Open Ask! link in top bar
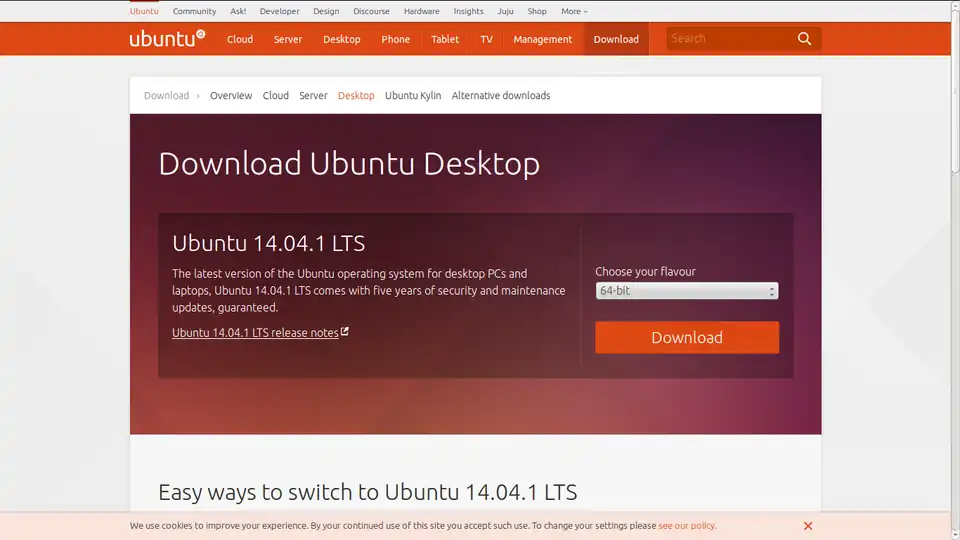This screenshot has height=540, width=960. click(x=238, y=11)
